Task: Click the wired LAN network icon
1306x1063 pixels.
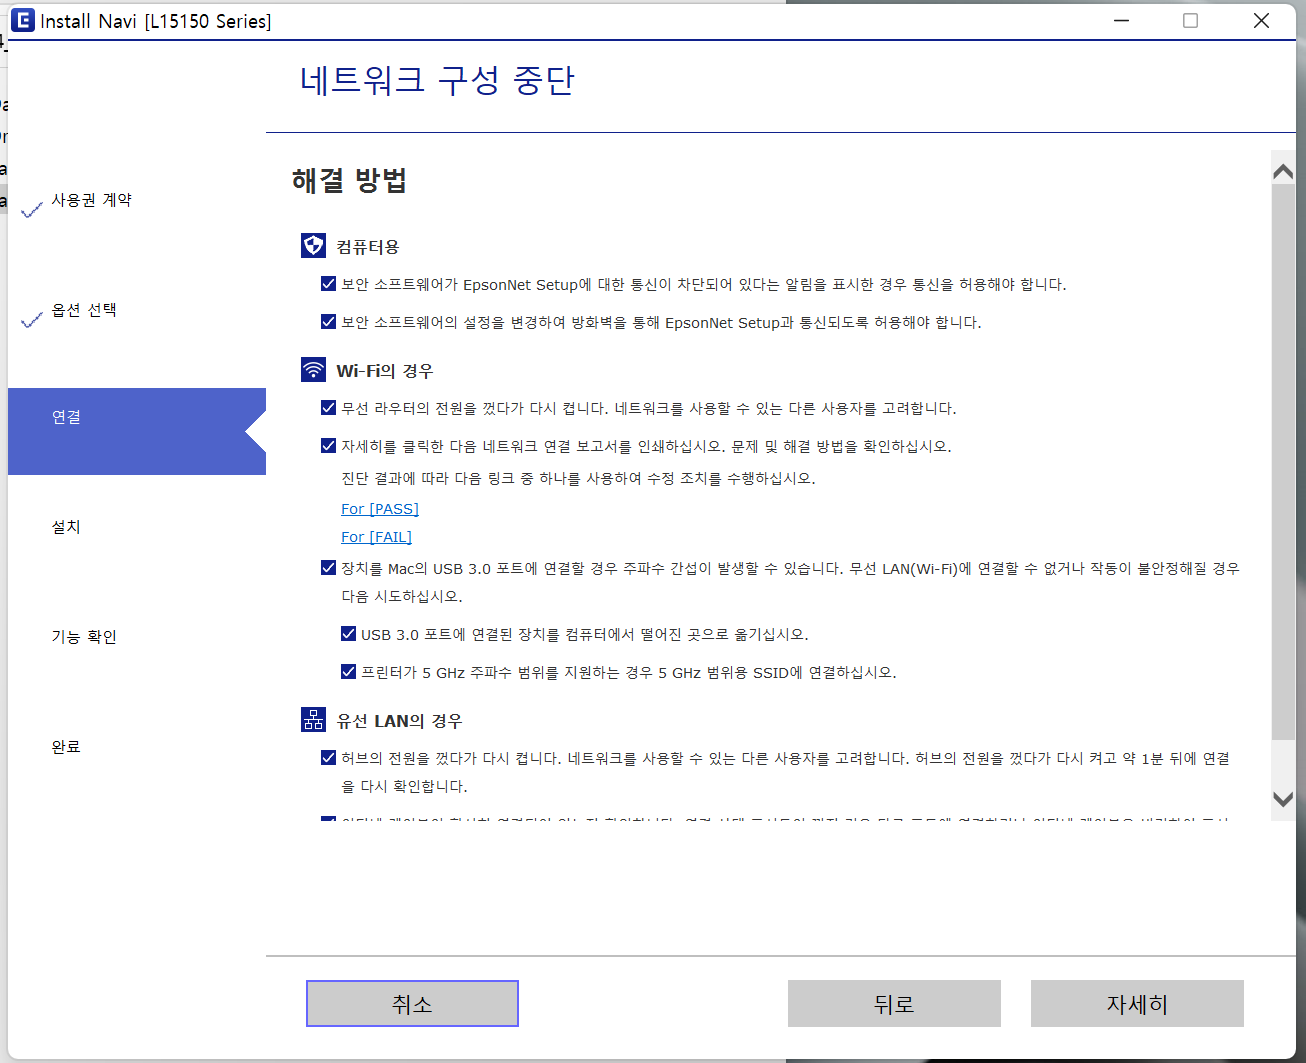Action: 313,720
